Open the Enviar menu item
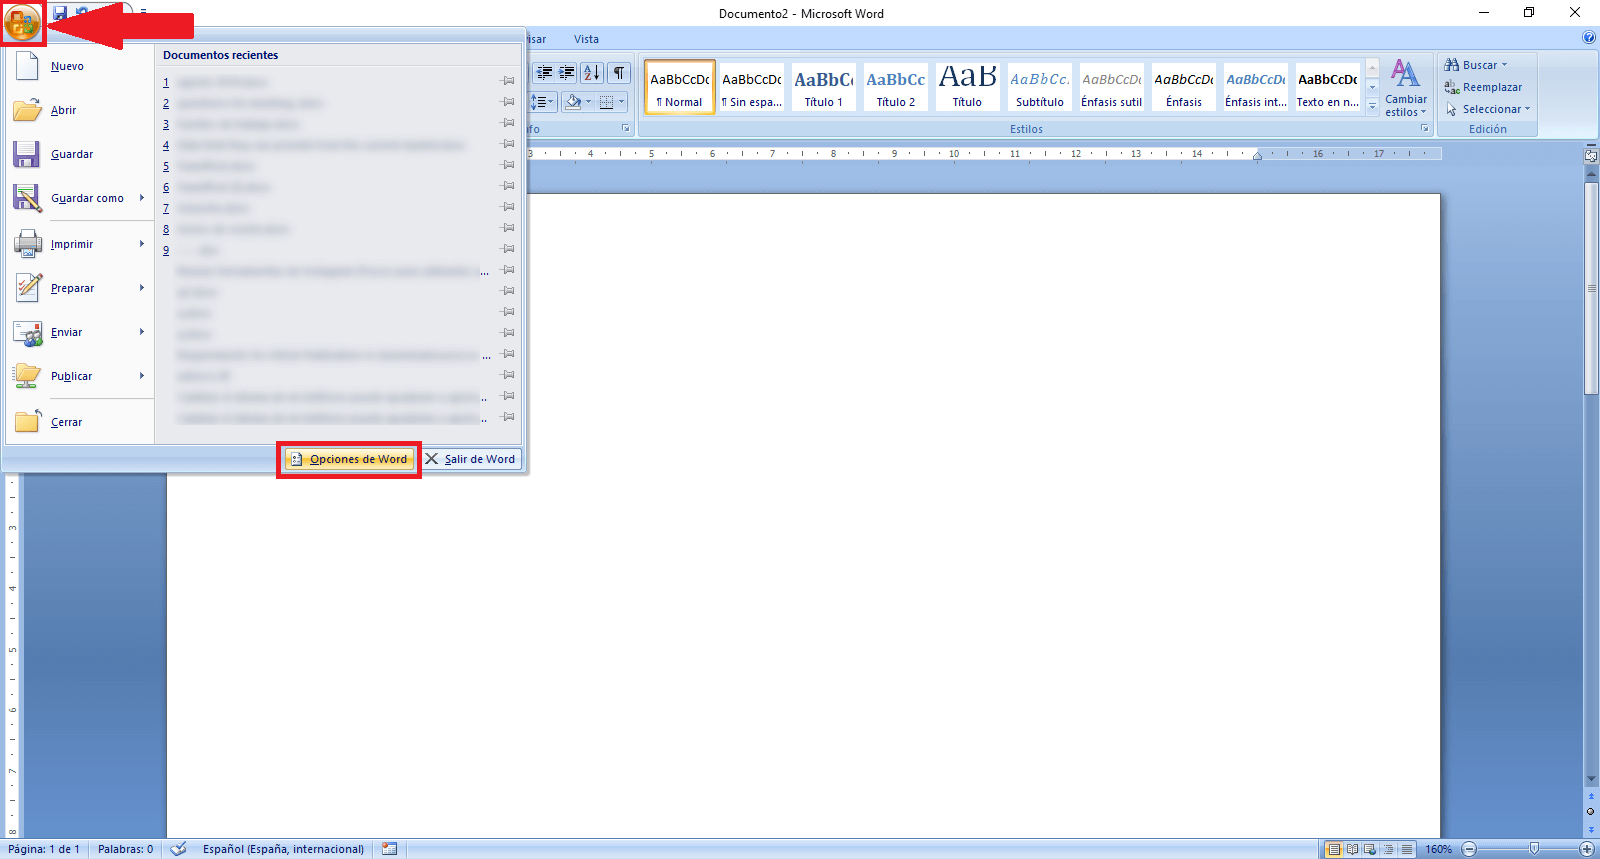The height and width of the screenshot is (859, 1600). tap(79, 332)
